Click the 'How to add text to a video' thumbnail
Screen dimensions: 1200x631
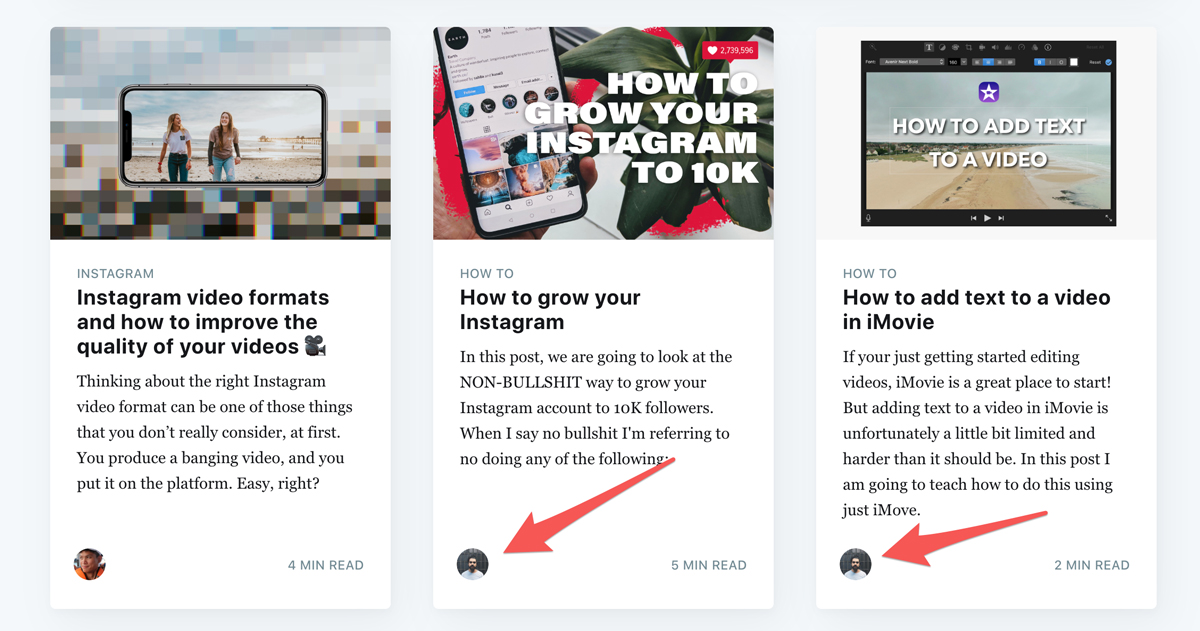point(988,133)
